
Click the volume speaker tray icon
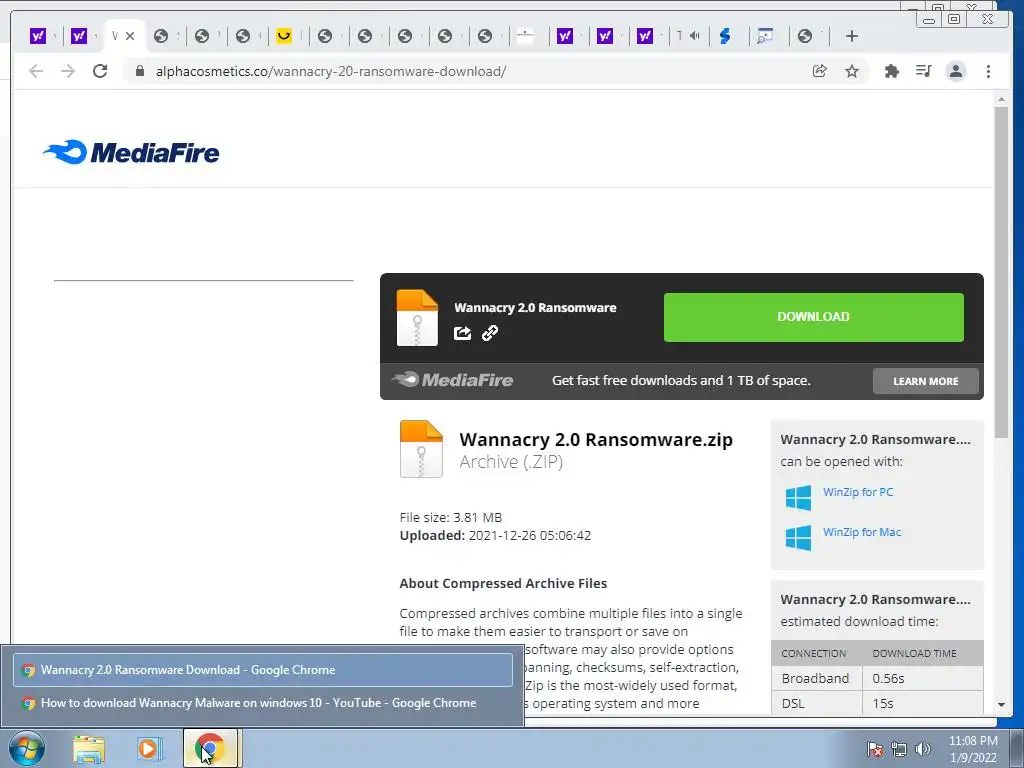point(923,748)
